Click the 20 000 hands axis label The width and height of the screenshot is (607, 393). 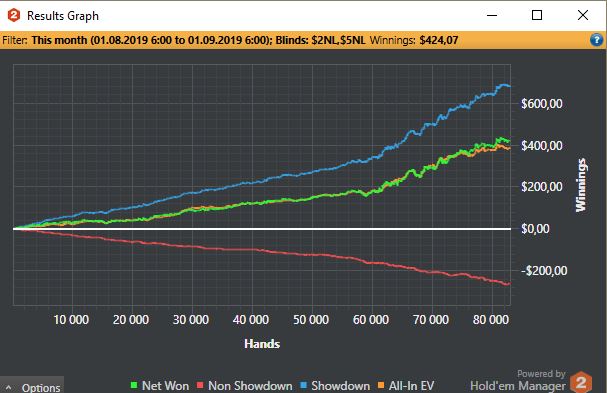[x=131, y=320]
